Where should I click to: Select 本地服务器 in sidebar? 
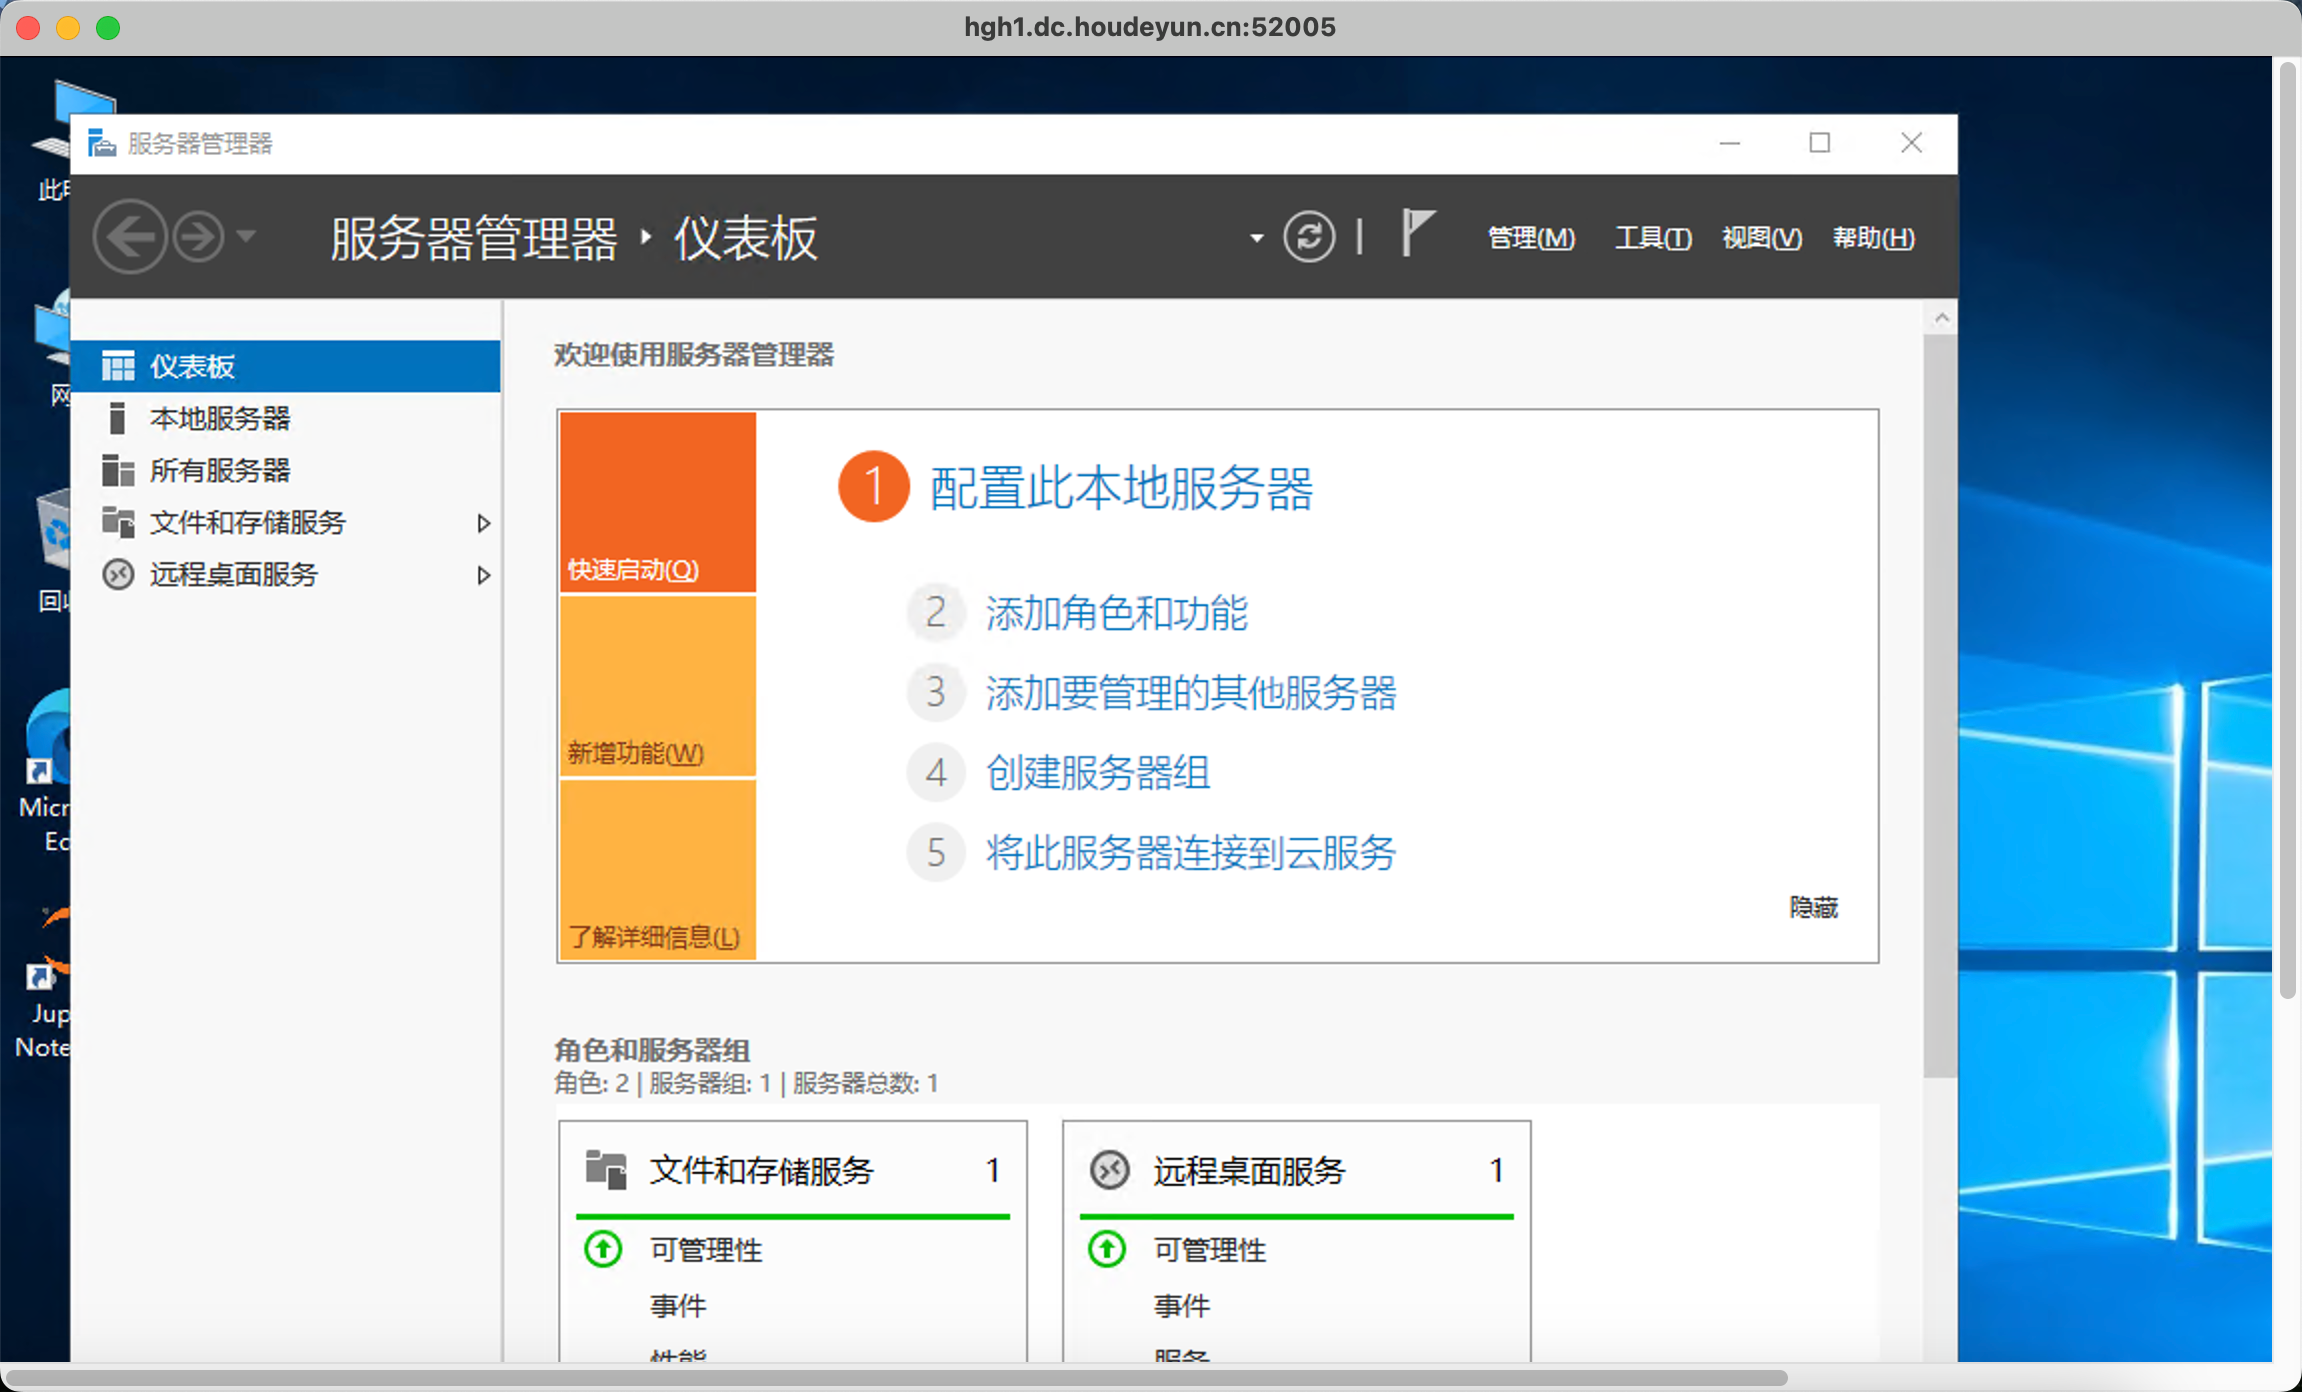tap(220, 418)
